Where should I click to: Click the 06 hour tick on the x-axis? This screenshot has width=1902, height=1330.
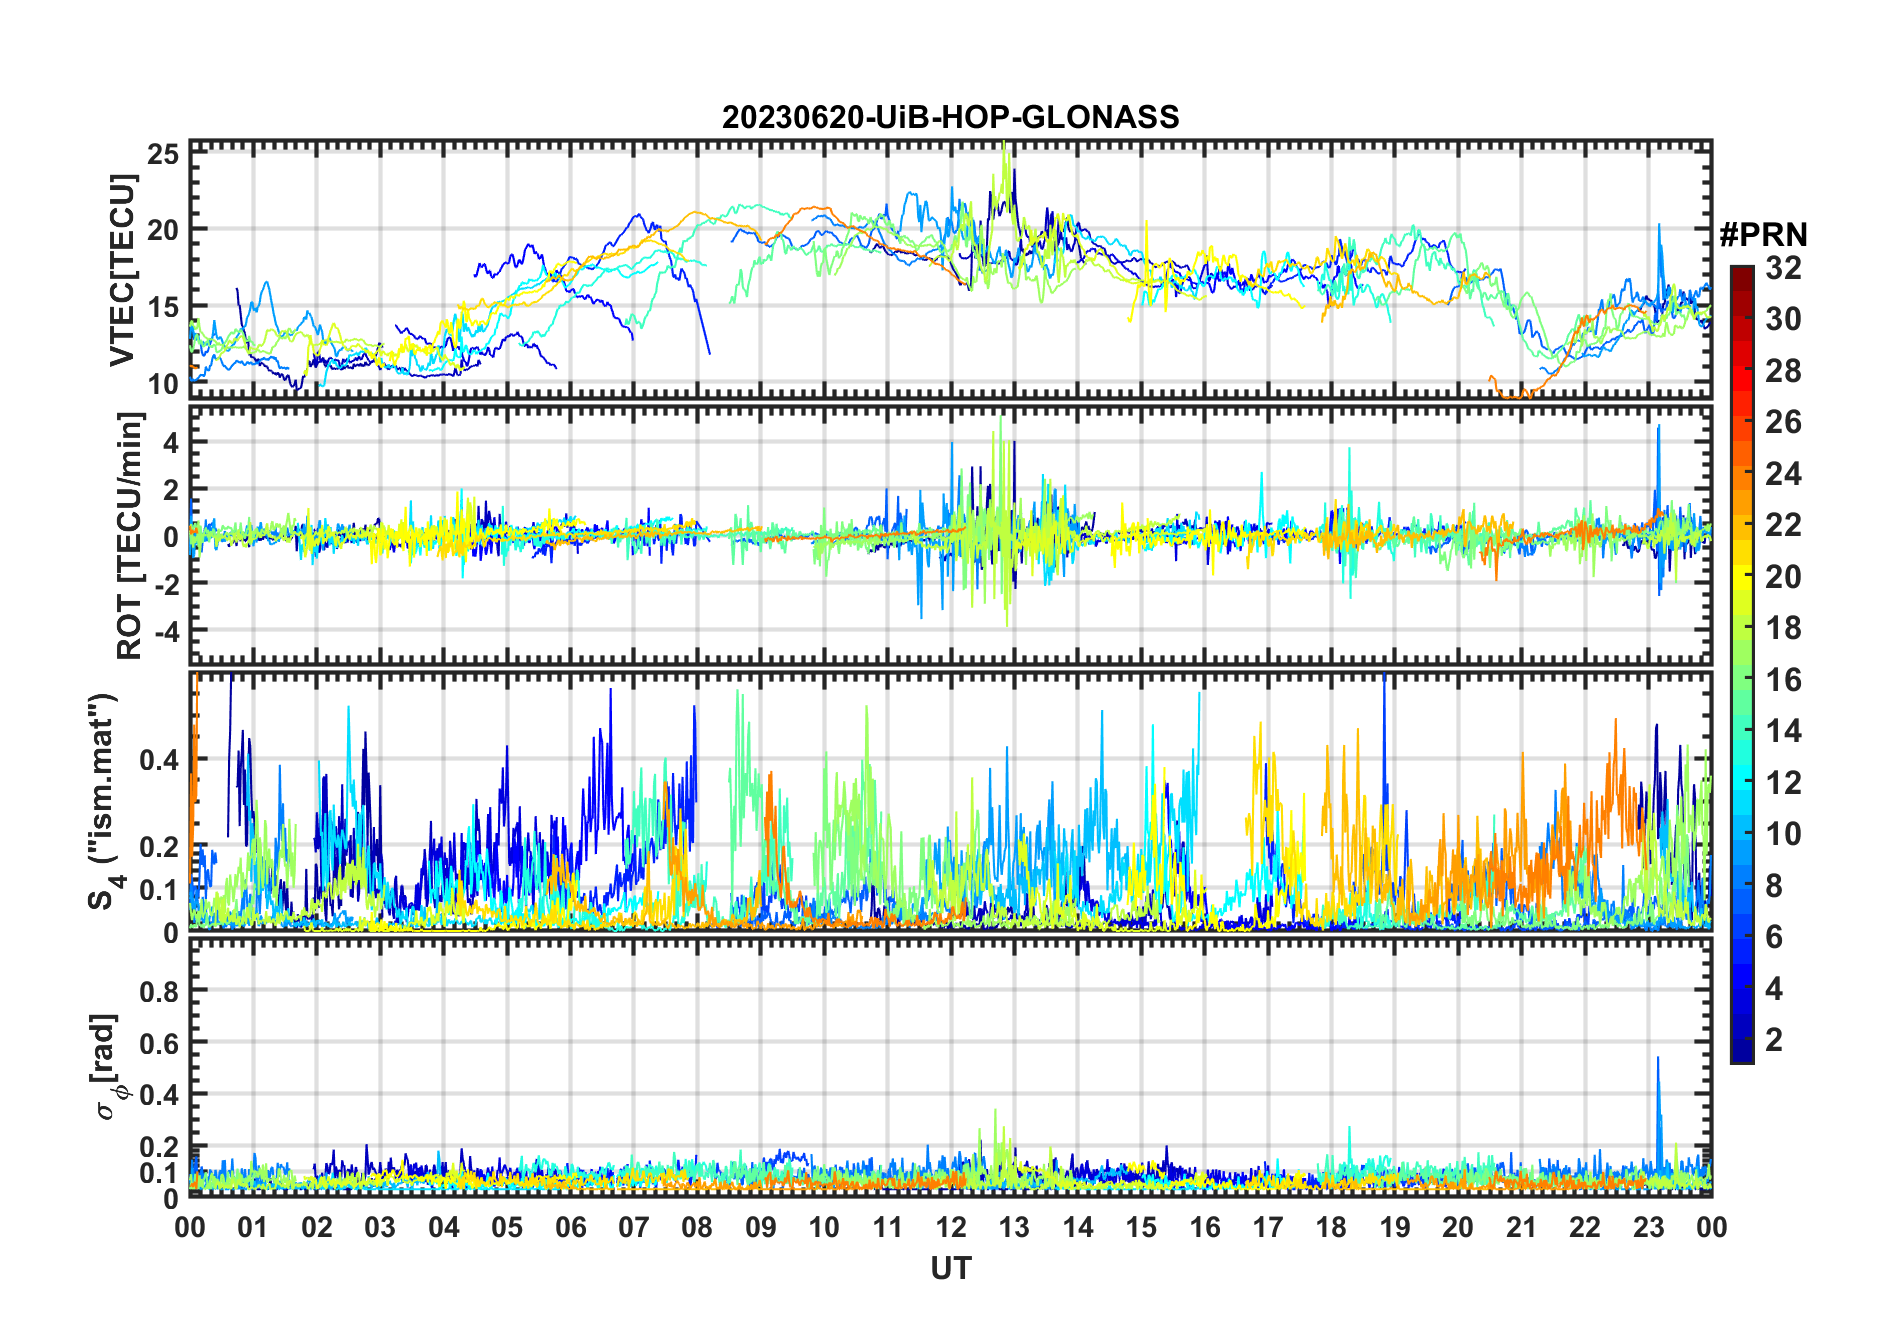[x=570, y=1228]
